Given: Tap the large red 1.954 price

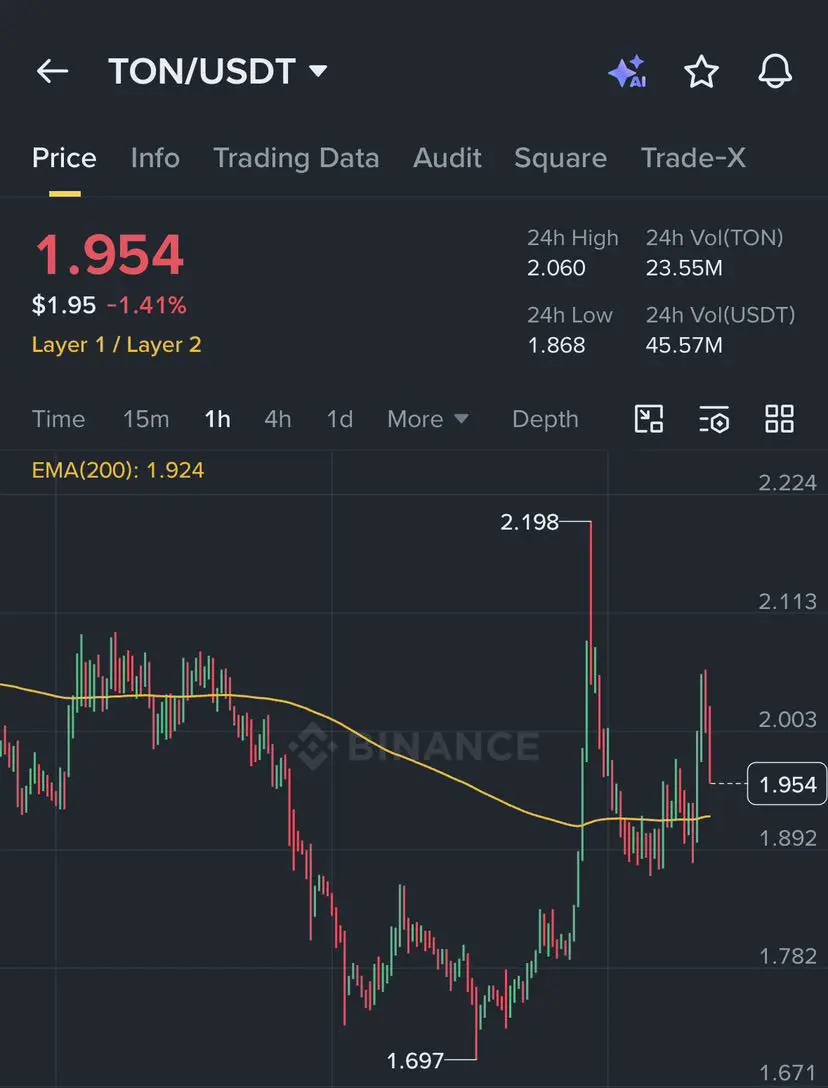Looking at the screenshot, I should [x=110, y=255].
